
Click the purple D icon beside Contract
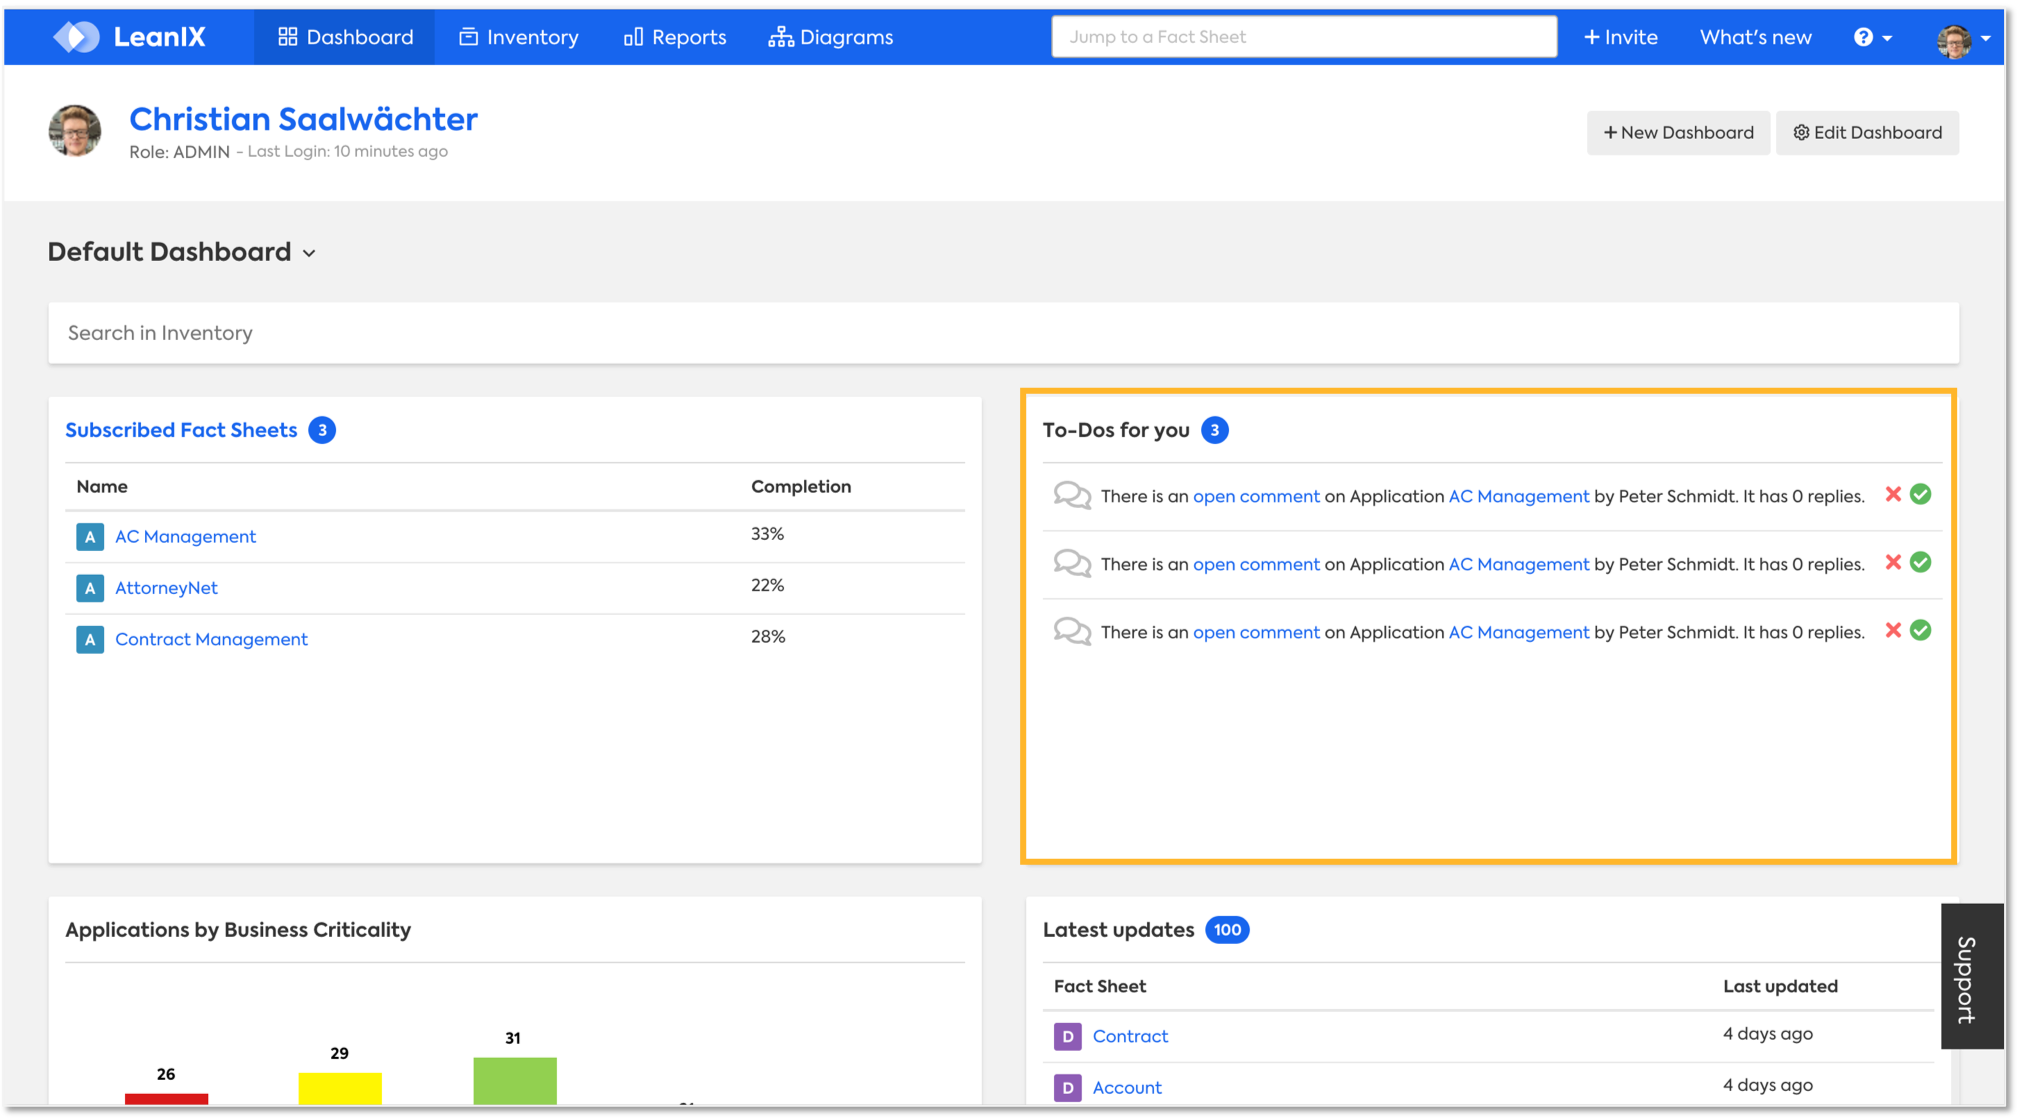point(1067,1036)
